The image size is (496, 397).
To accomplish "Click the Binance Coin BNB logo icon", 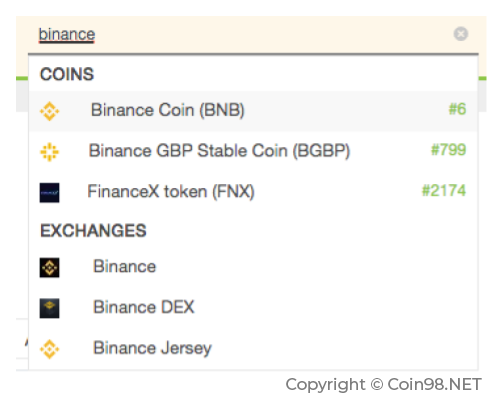I will click(x=50, y=111).
